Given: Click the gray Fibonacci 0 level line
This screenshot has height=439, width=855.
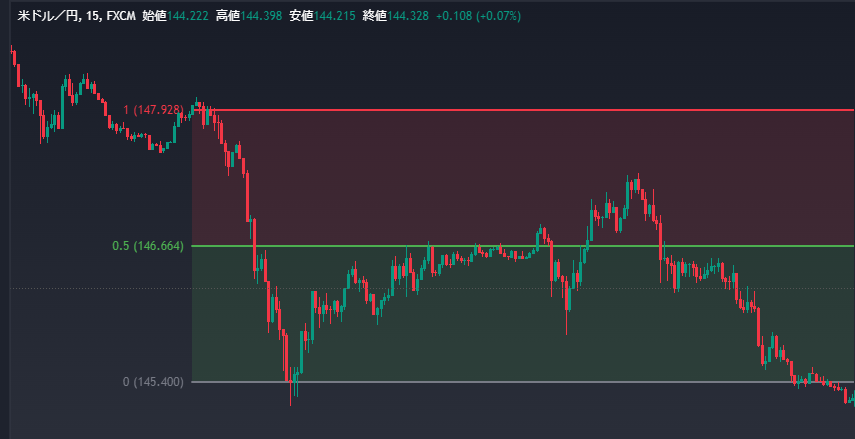Looking at the screenshot, I should pyautogui.click(x=500, y=382).
